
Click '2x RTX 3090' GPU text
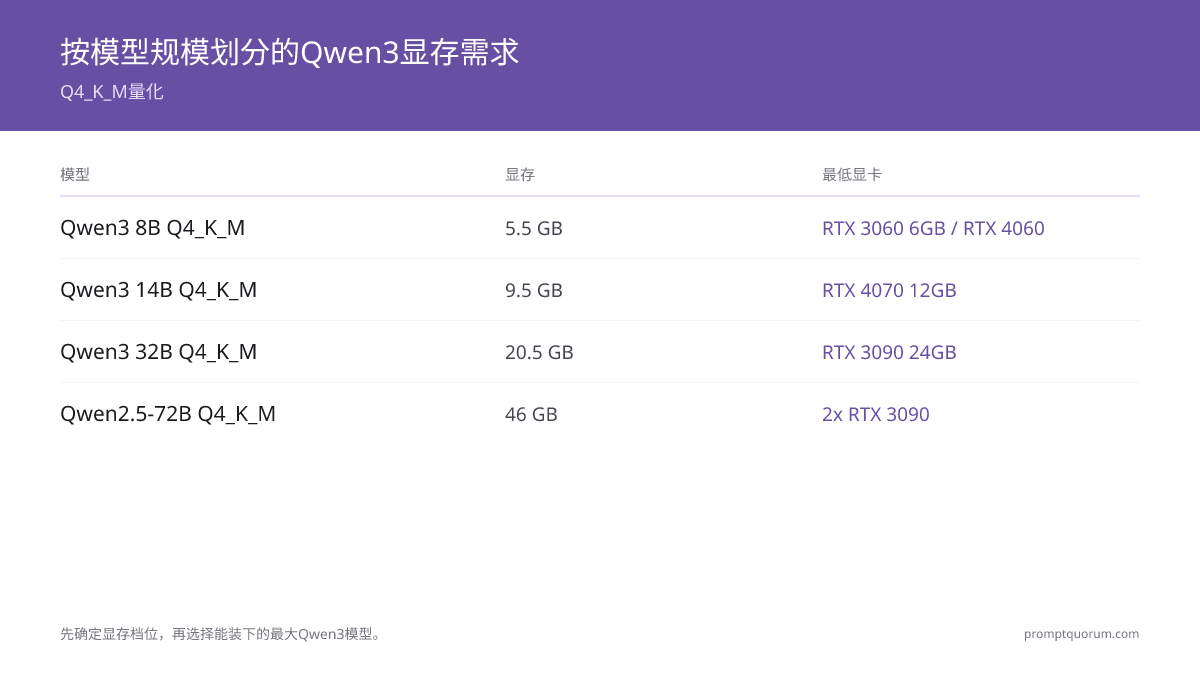876,414
